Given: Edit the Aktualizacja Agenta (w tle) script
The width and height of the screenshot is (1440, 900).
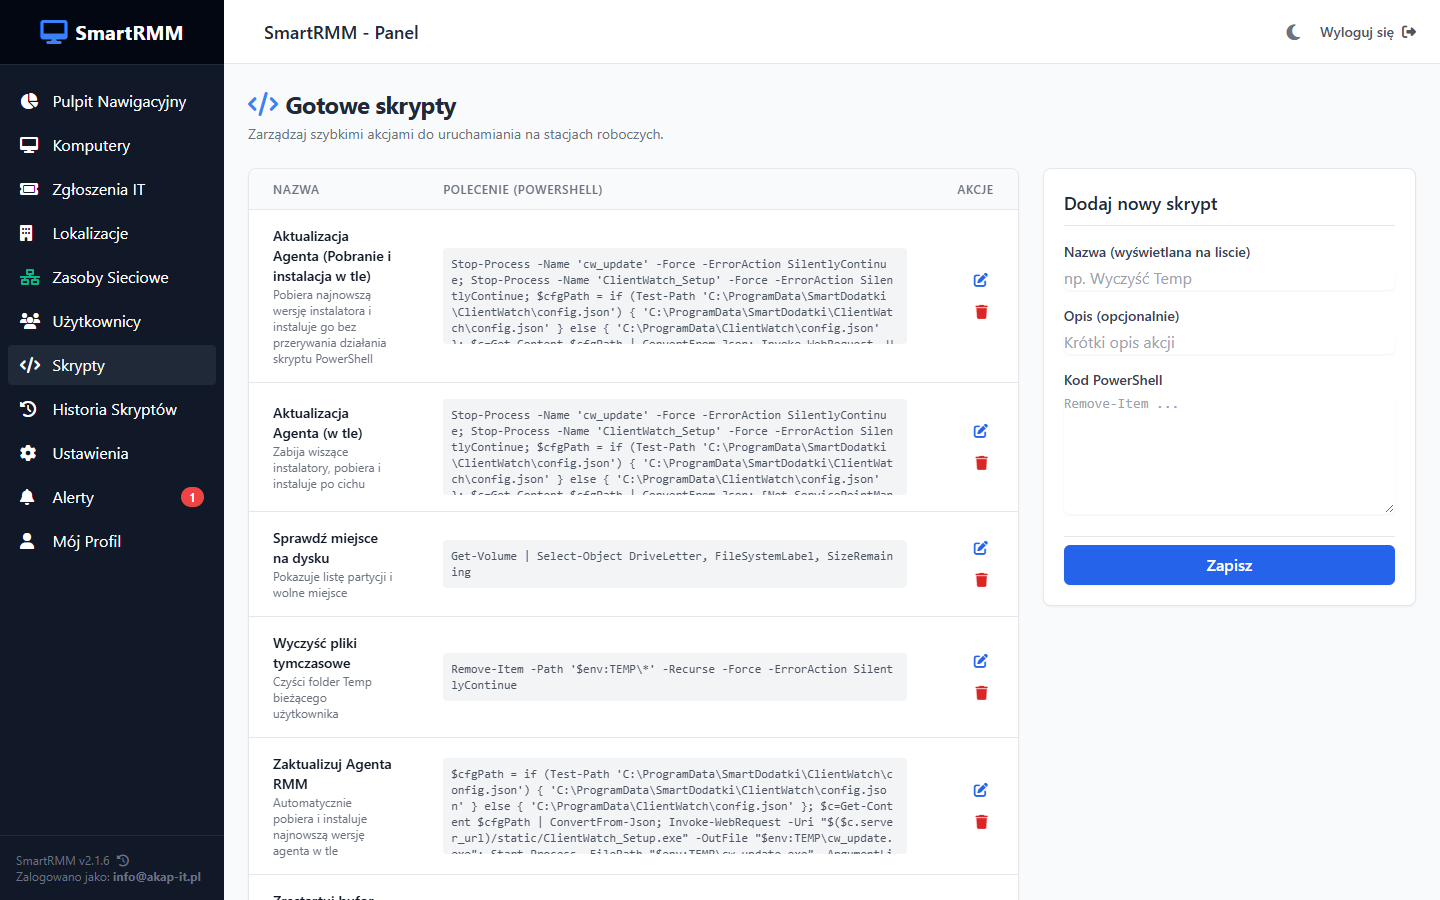Looking at the screenshot, I should click(981, 431).
